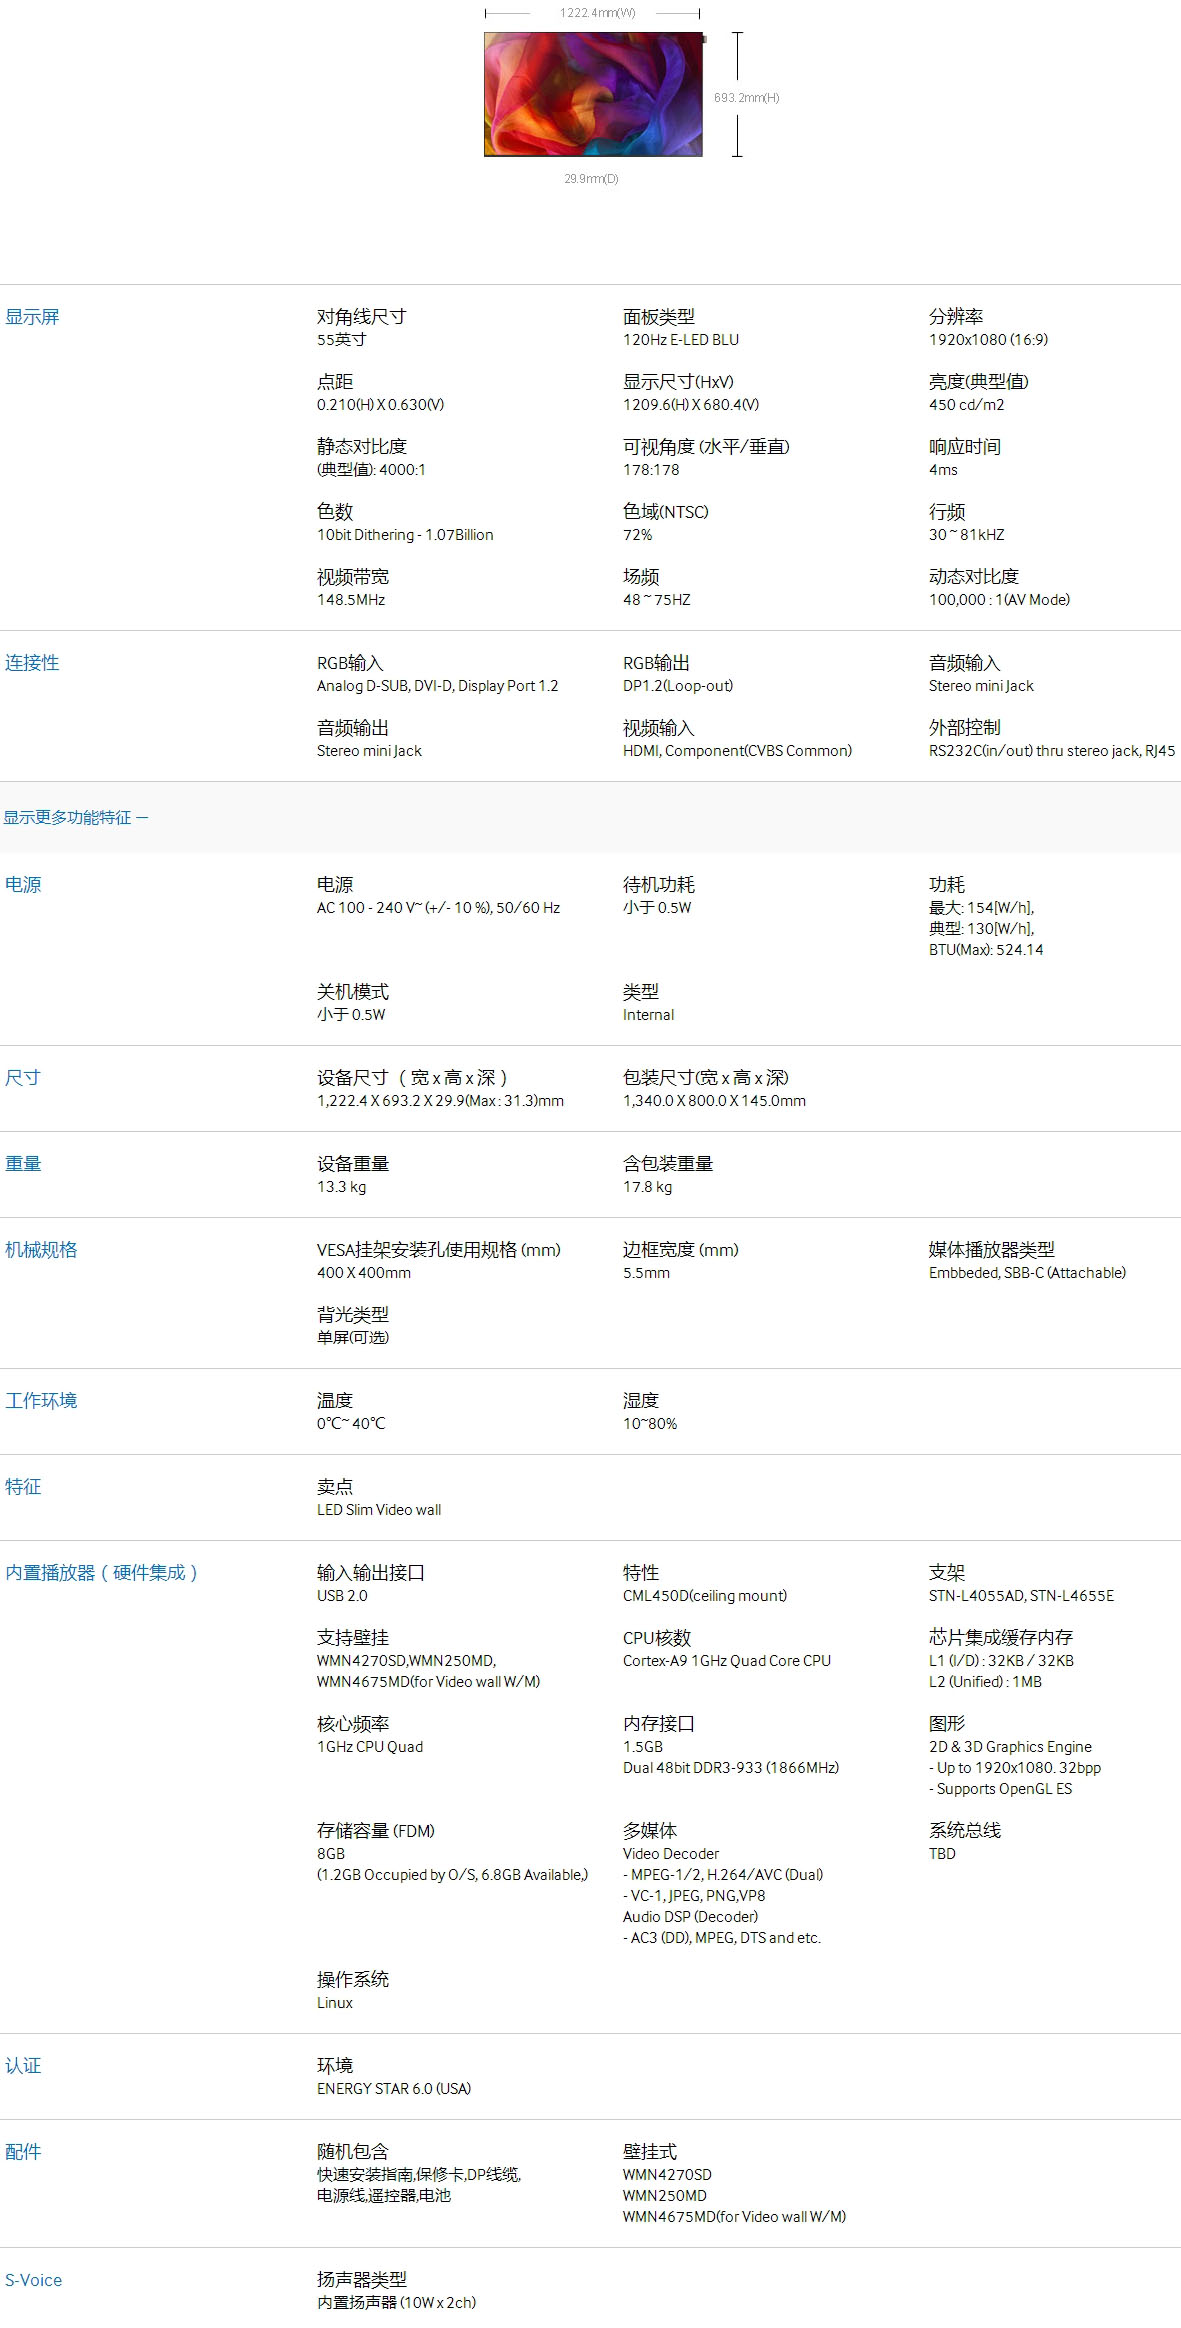The width and height of the screenshot is (1181, 2328).
Task: Click the 10bit Dithering - 1.07Billion value
Action: (405, 535)
